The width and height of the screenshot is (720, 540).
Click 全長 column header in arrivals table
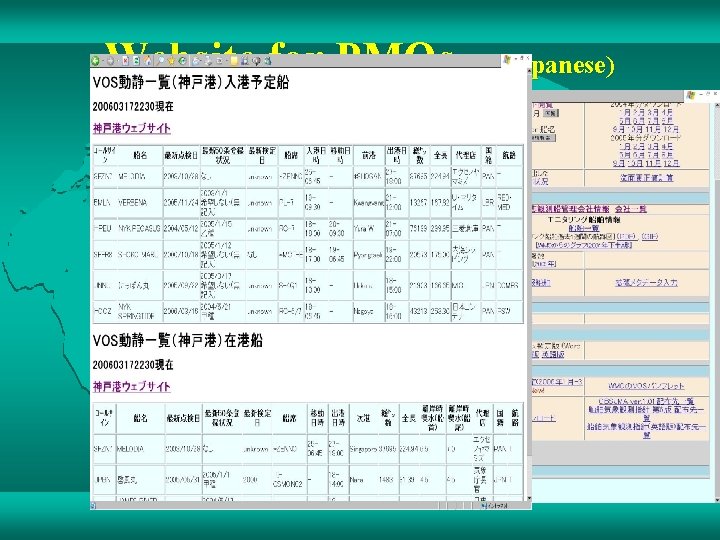coord(440,156)
